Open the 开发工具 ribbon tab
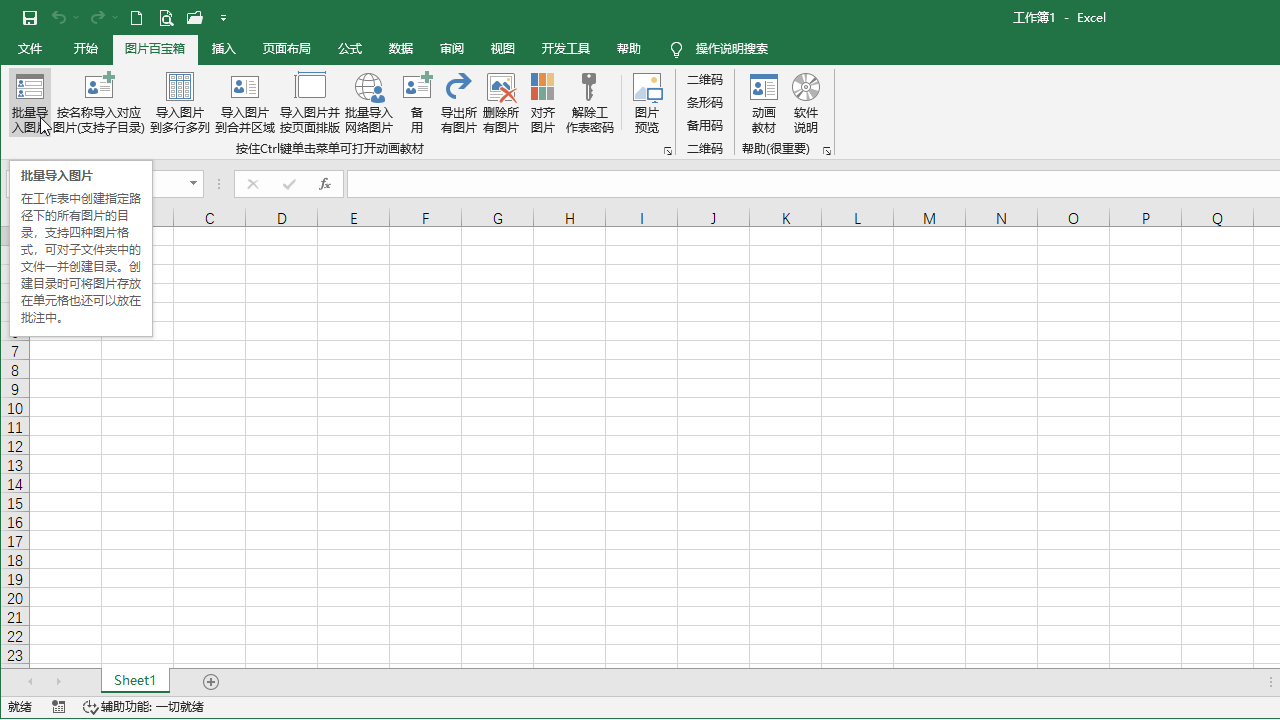The image size is (1280, 720). click(566, 49)
